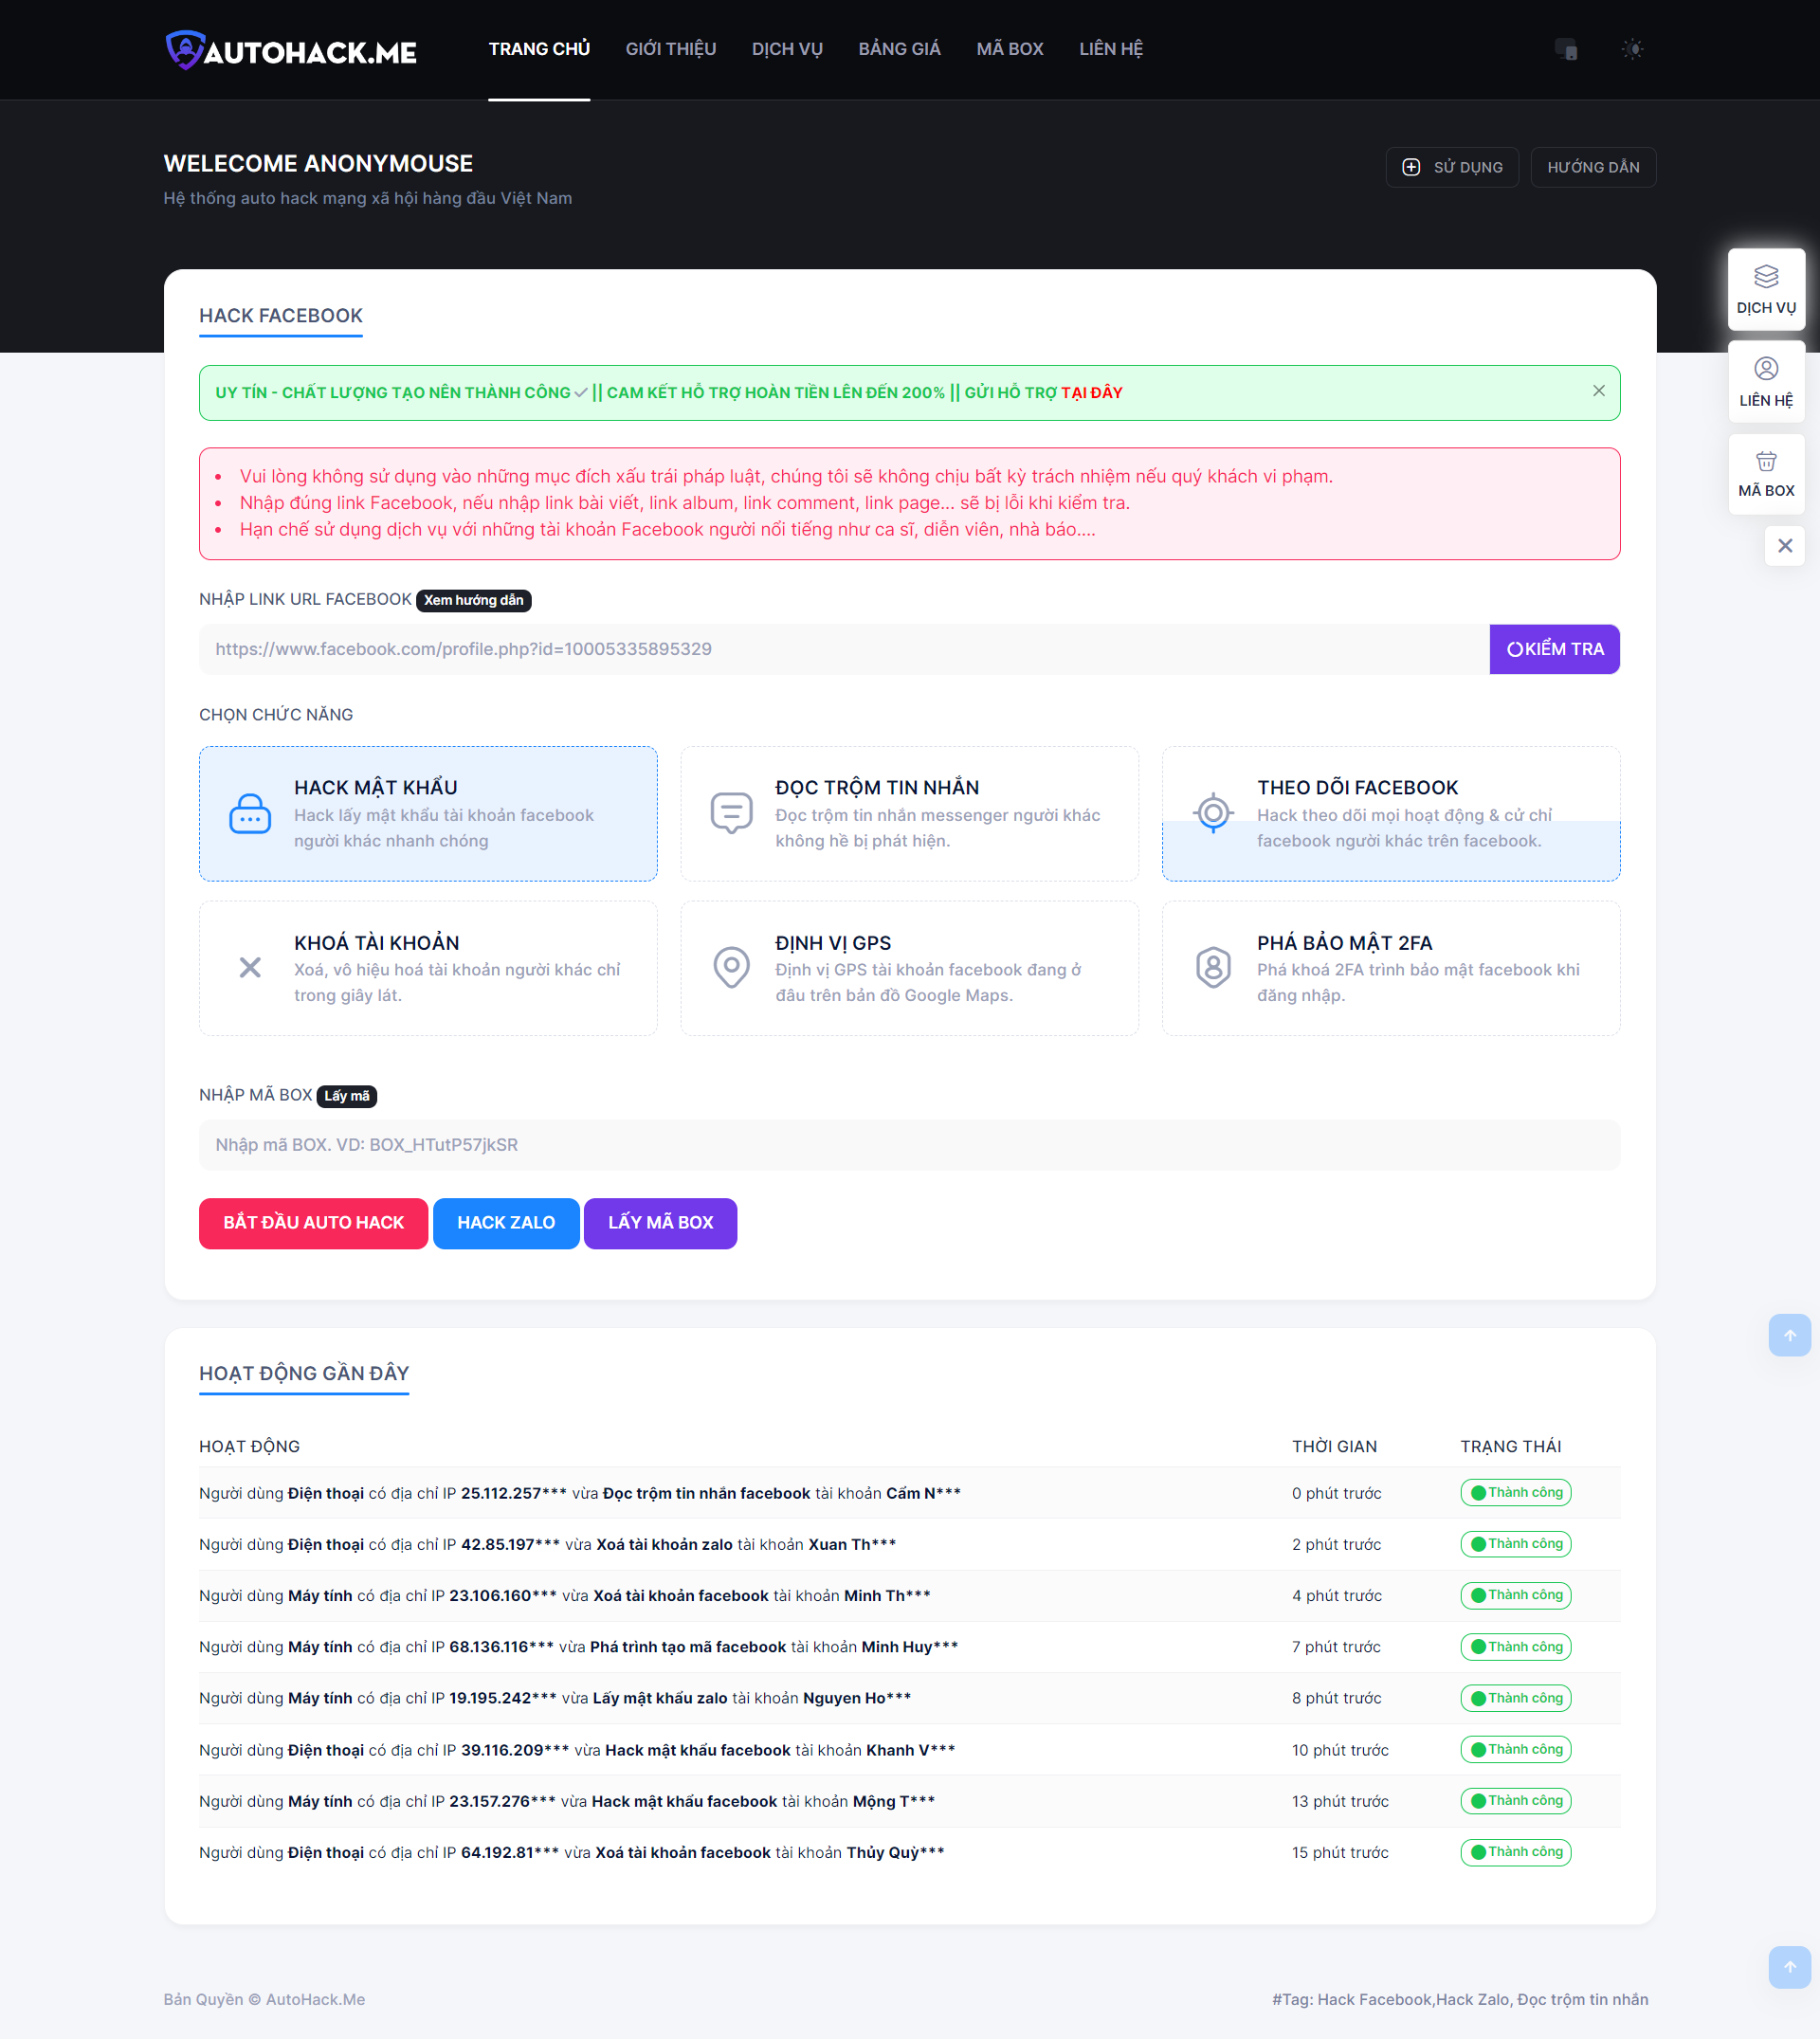Click the HOẠT ĐỘNG column header
This screenshot has height=2039, width=1820.
(249, 1446)
